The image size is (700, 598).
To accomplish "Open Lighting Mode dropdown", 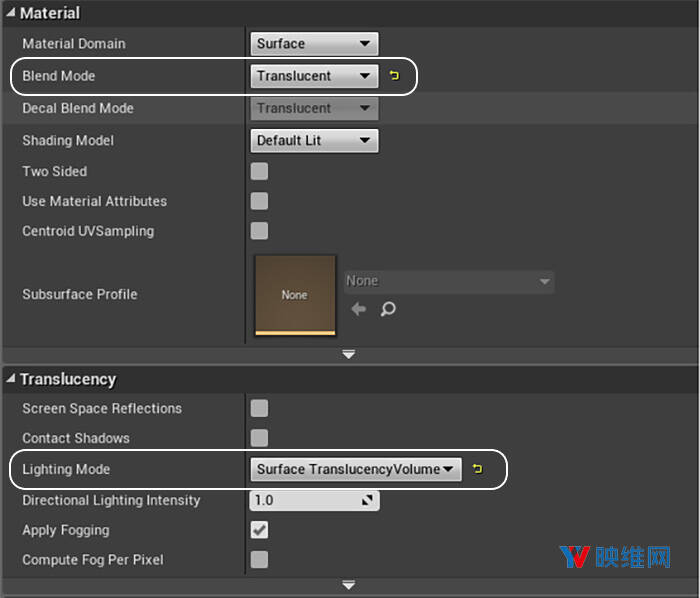I will click(x=355, y=469).
